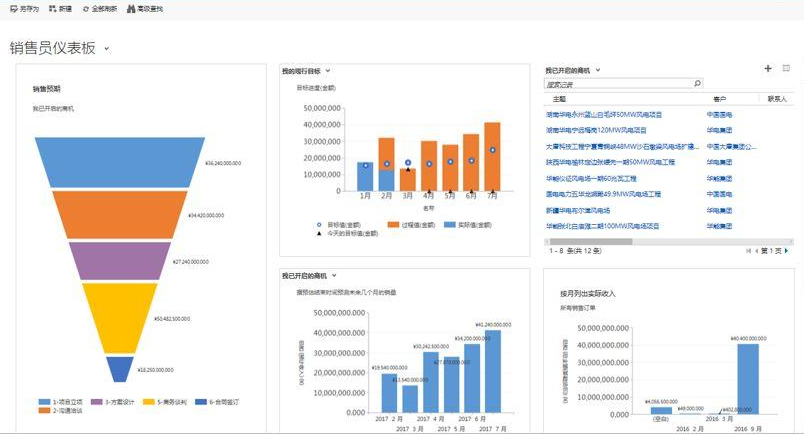
Task: Open customer link in 120MW风电项目 row
Action: pos(719,130)
